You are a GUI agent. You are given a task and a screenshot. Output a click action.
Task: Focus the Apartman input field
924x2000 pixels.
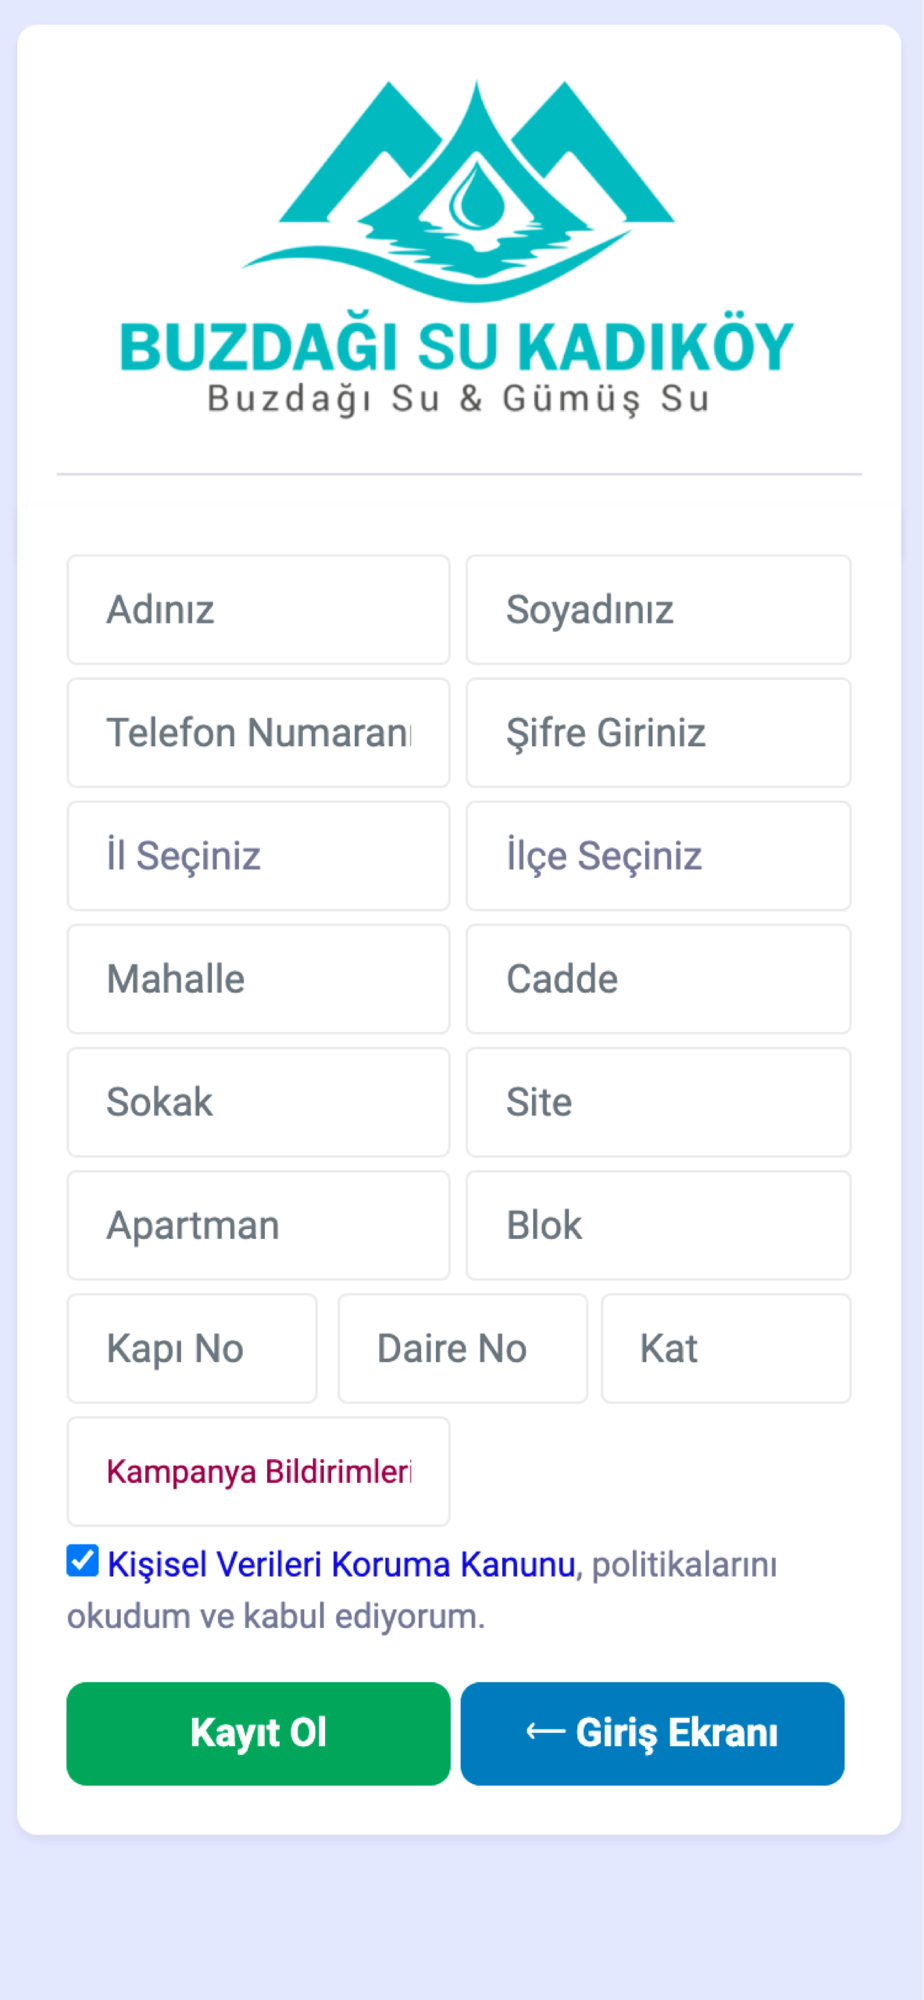(258, 1225)
